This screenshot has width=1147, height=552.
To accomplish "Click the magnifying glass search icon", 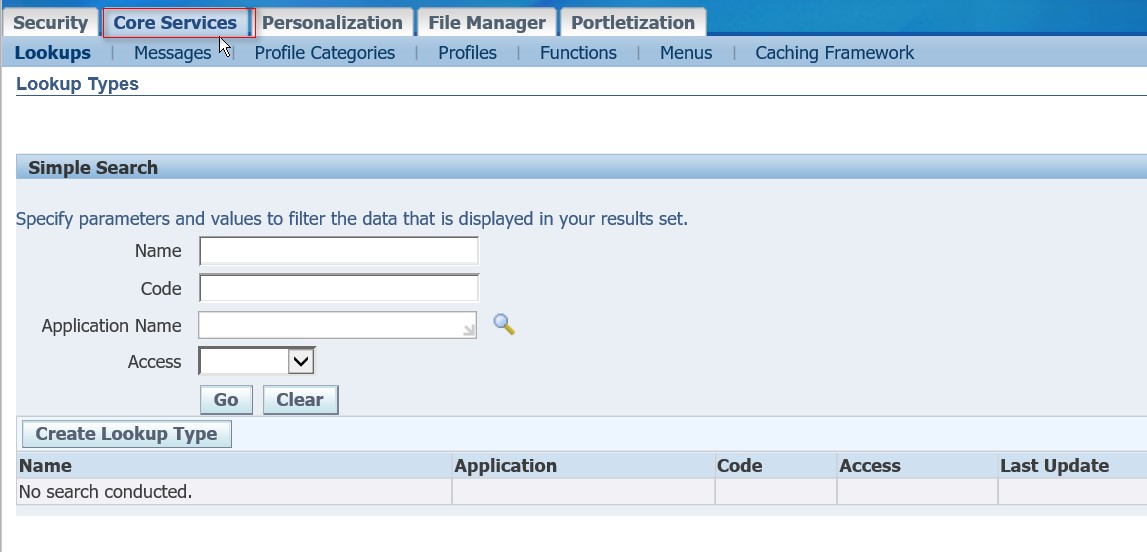I will (x=504, y=325).
